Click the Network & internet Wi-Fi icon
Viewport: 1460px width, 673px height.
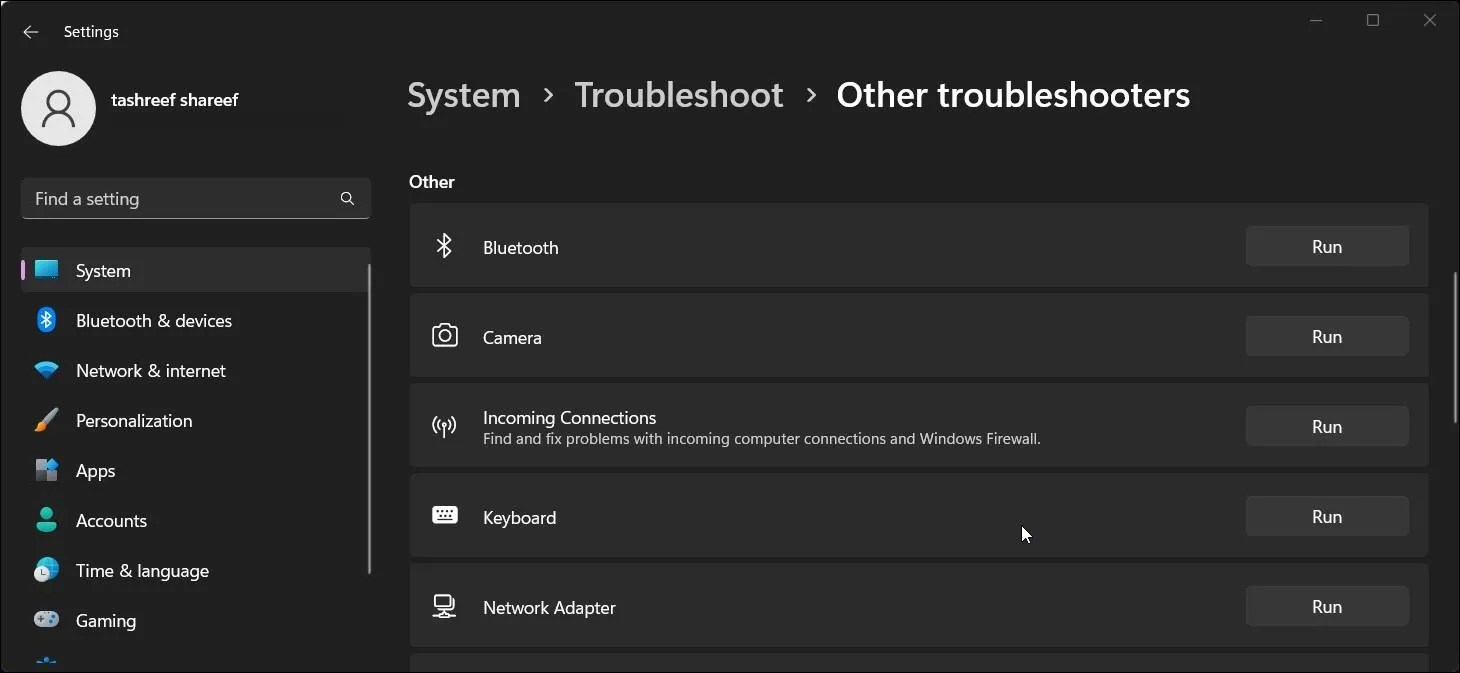pyautogui.click(x=46, y=370)
